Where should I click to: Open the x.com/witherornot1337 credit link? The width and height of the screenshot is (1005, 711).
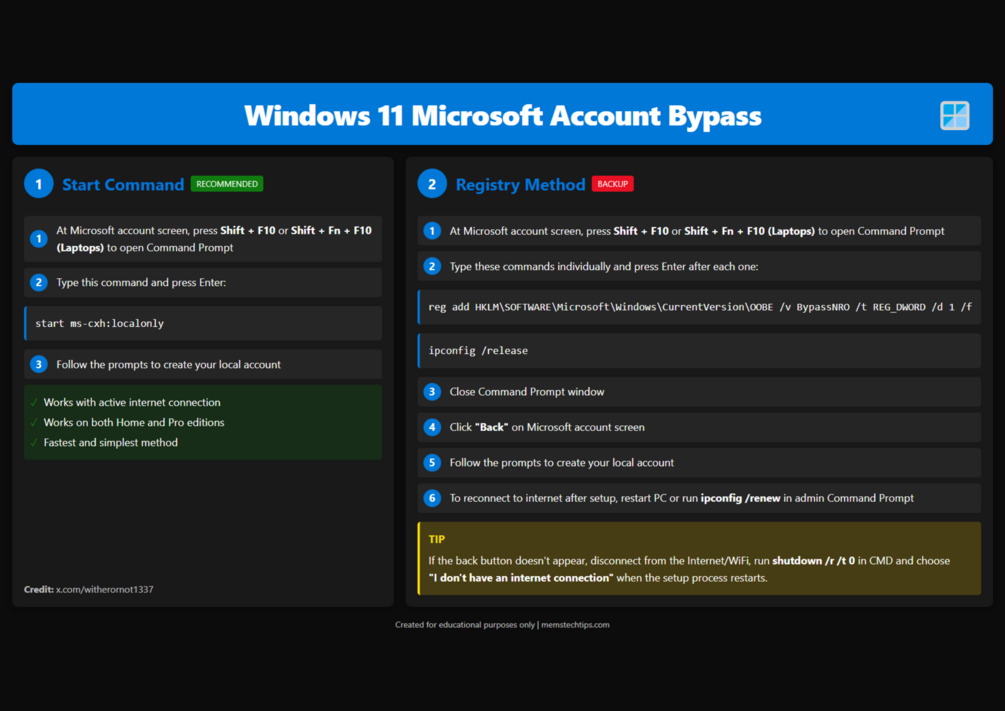coord(104,589)
